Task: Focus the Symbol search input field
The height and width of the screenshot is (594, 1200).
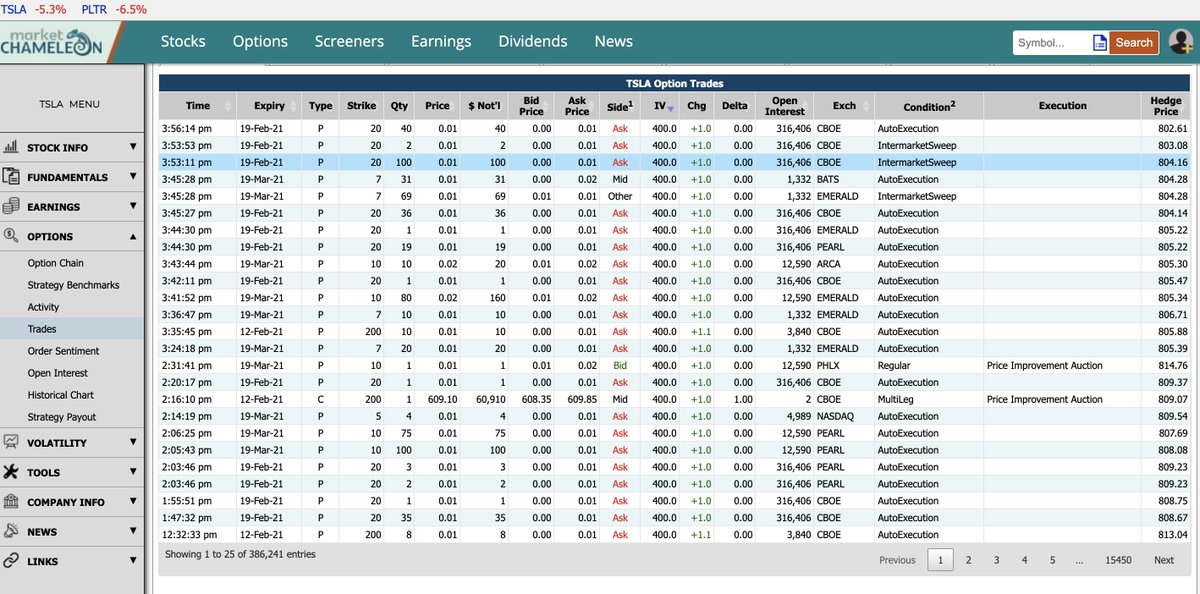Action: (1052, 43)
